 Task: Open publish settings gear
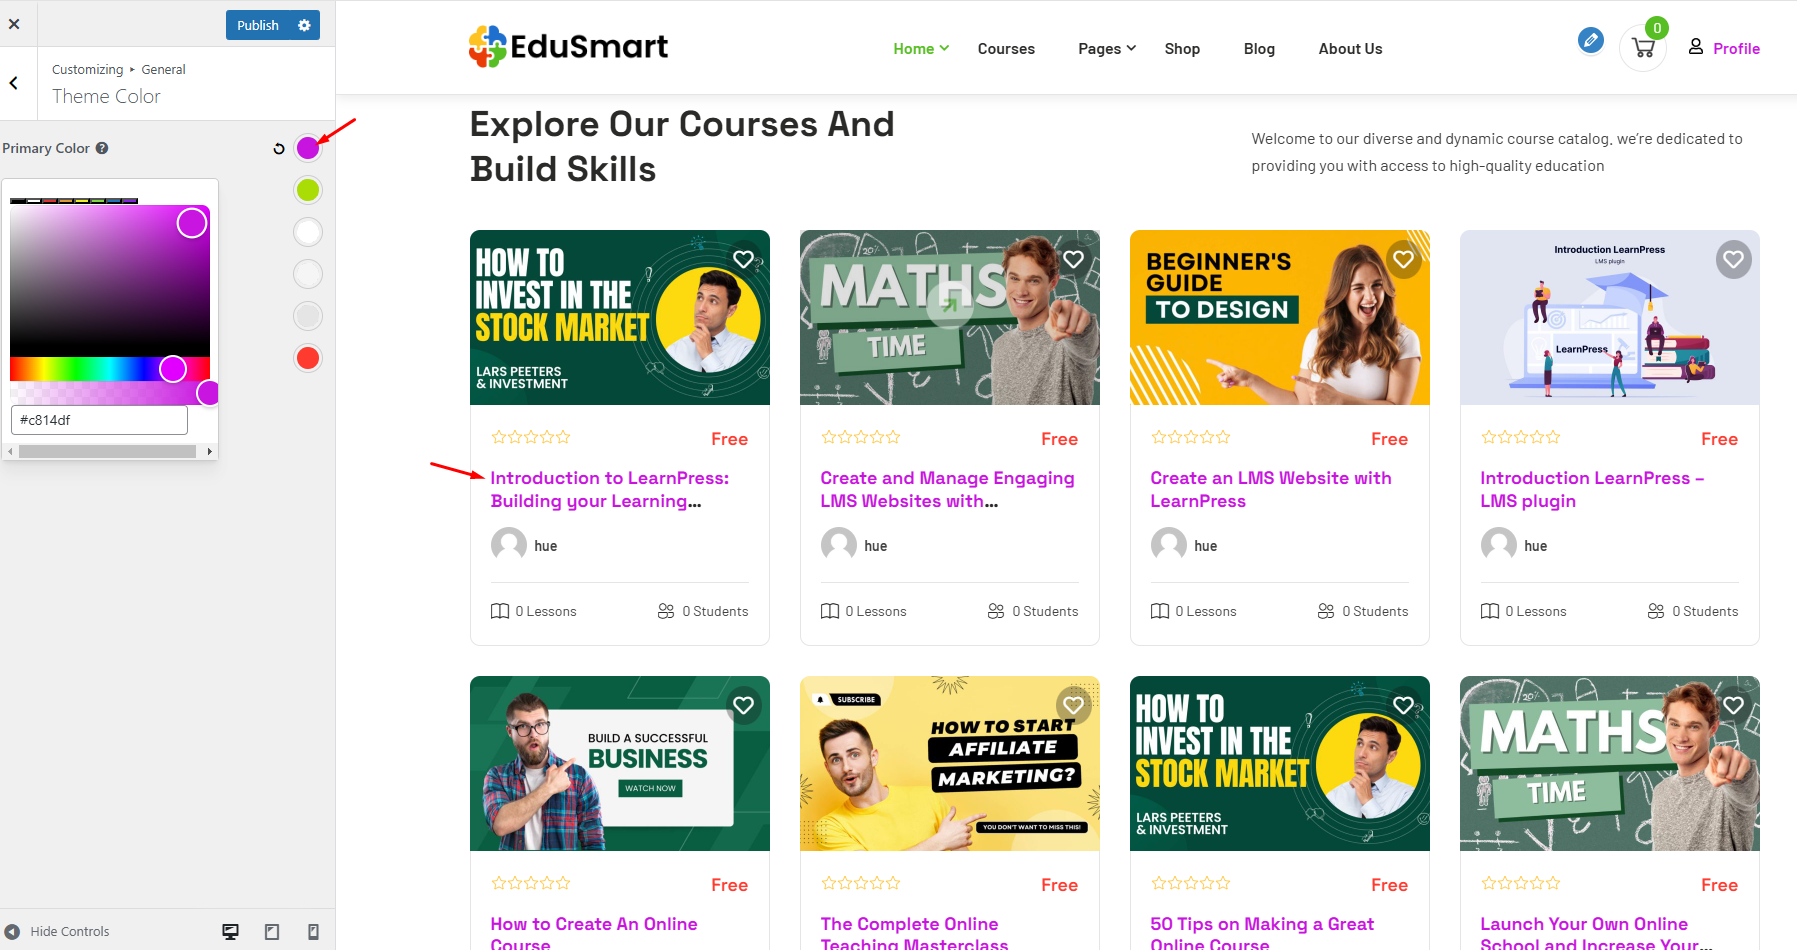pos(304,25)
